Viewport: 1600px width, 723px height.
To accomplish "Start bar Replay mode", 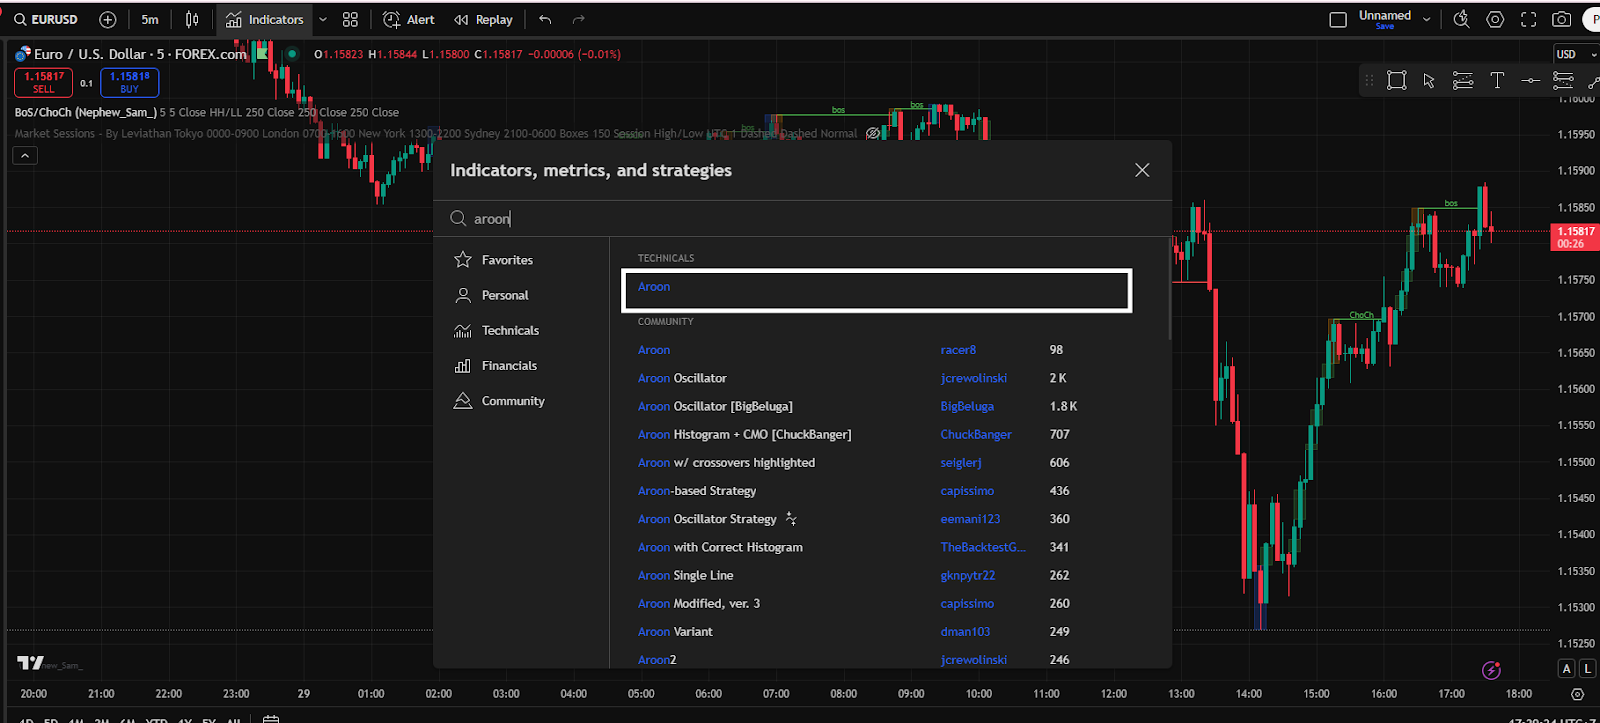I will pyautogui.click(x=483, y=20).
